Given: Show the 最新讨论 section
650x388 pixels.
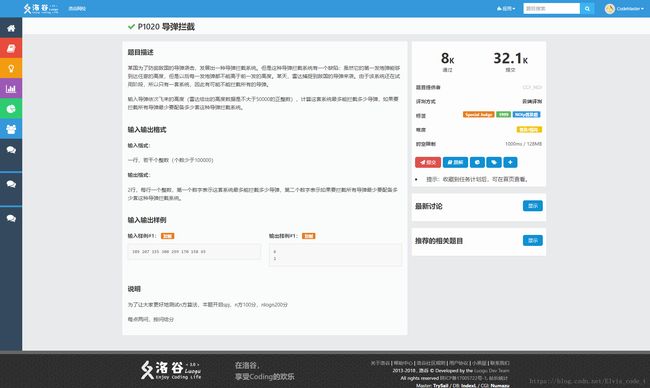Looking at the screenshot, I should [x=533, y=206].
